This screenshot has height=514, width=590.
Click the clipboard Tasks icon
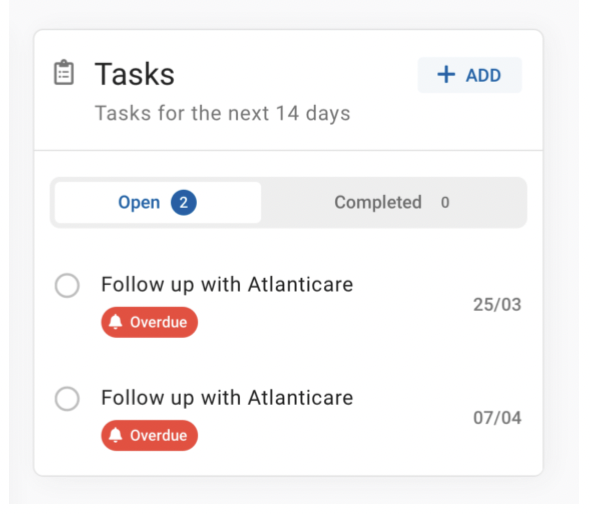[x=64, y=73]
